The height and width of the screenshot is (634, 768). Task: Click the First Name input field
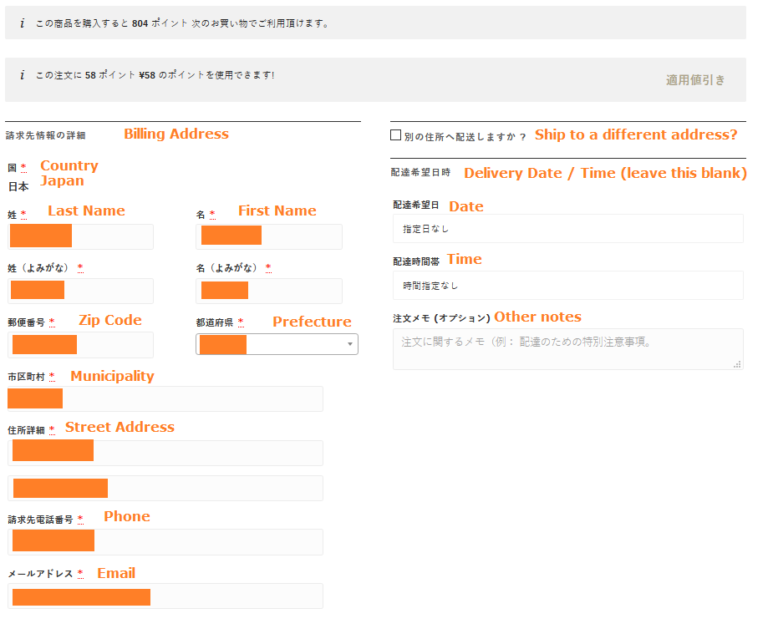(269, 237)
